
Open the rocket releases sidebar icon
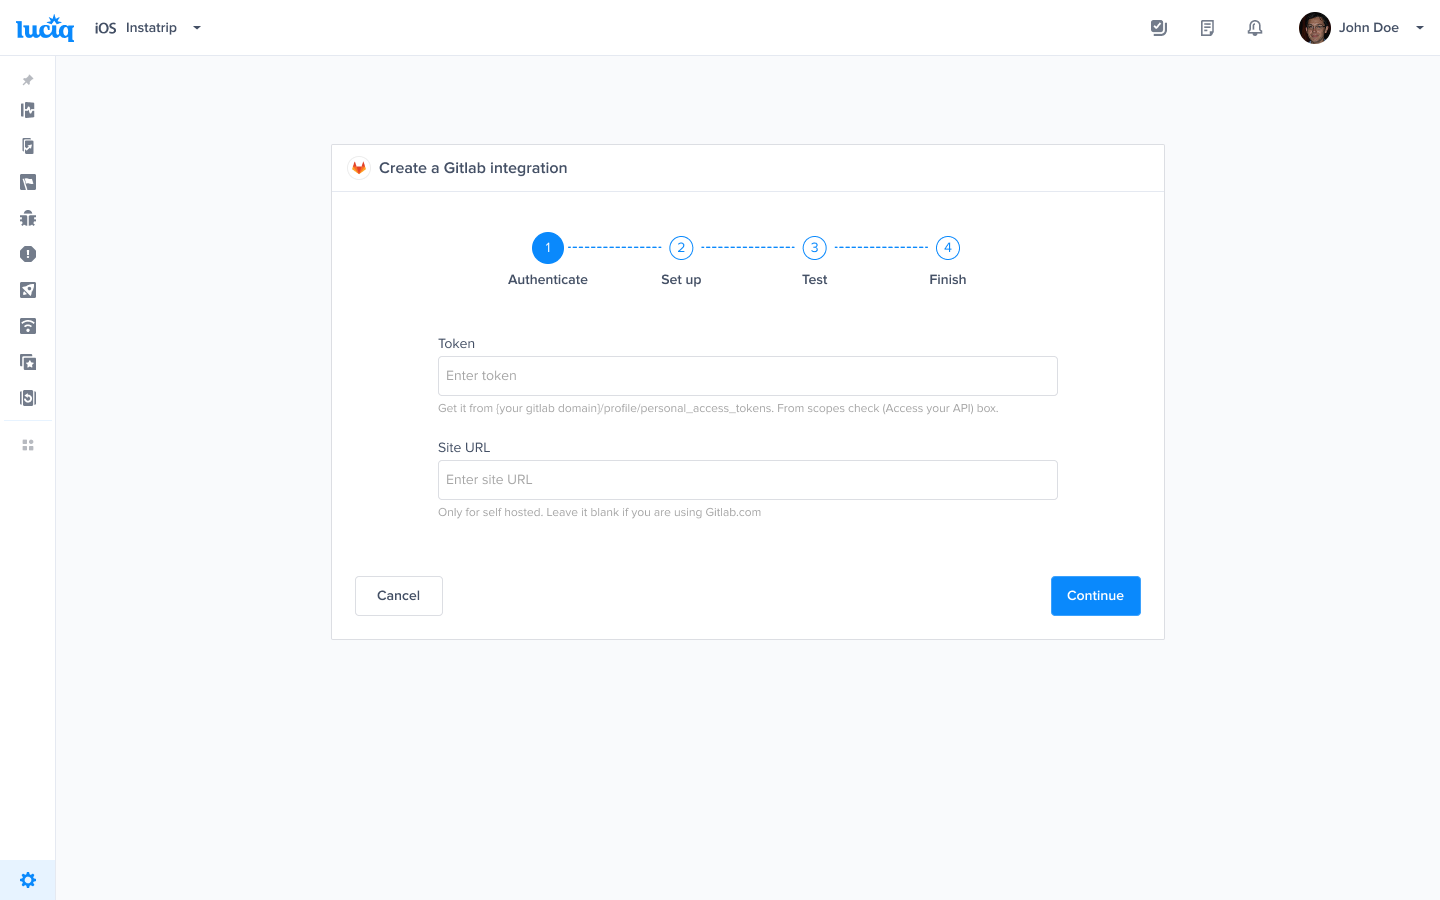click(x=28, y=290)
